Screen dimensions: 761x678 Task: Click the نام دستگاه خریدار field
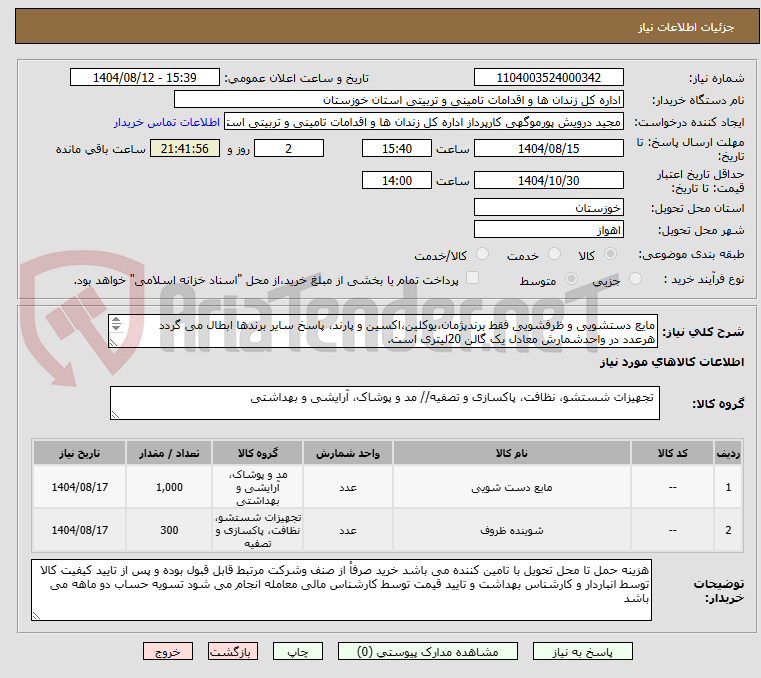pyautogui.click(x=398, y=100)
